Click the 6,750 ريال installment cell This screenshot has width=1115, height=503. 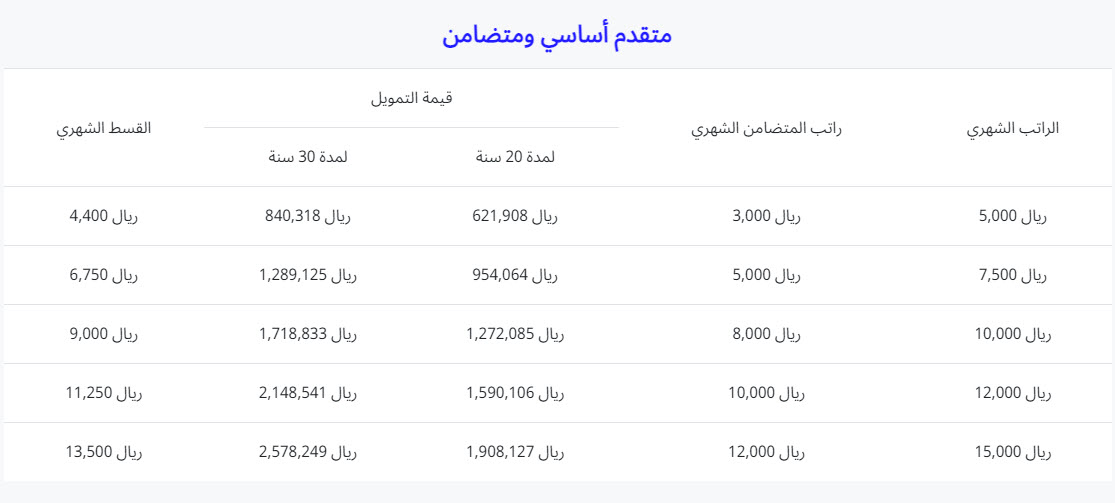pos(104,275)
